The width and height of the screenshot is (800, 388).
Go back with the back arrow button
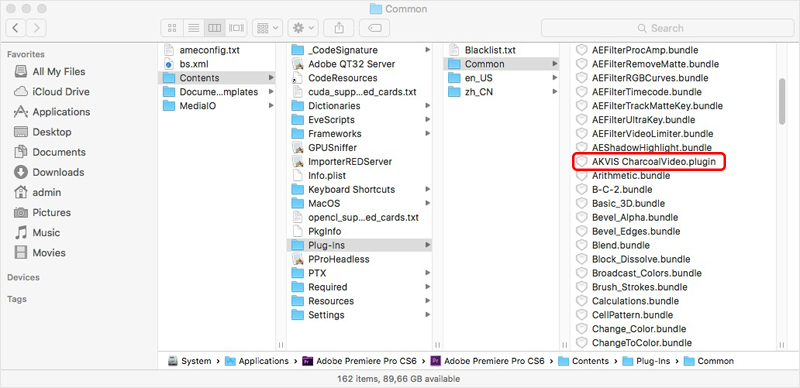coord(16,28)
